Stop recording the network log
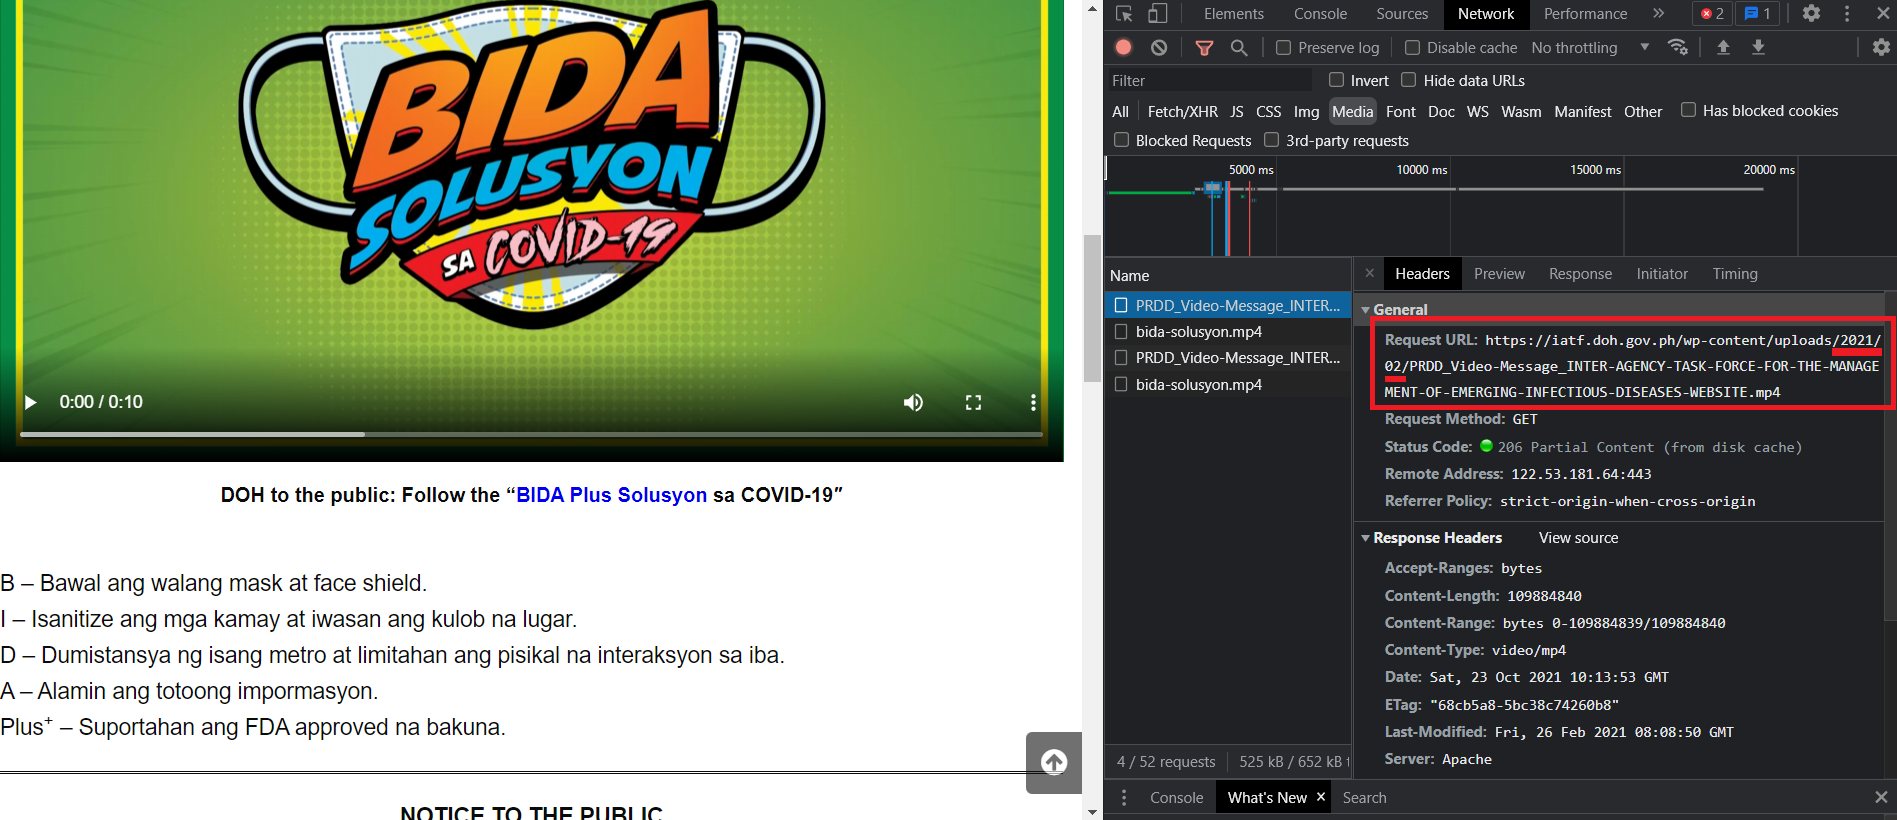This screenshot has height=820, width=1897. tap(1124, 47)
